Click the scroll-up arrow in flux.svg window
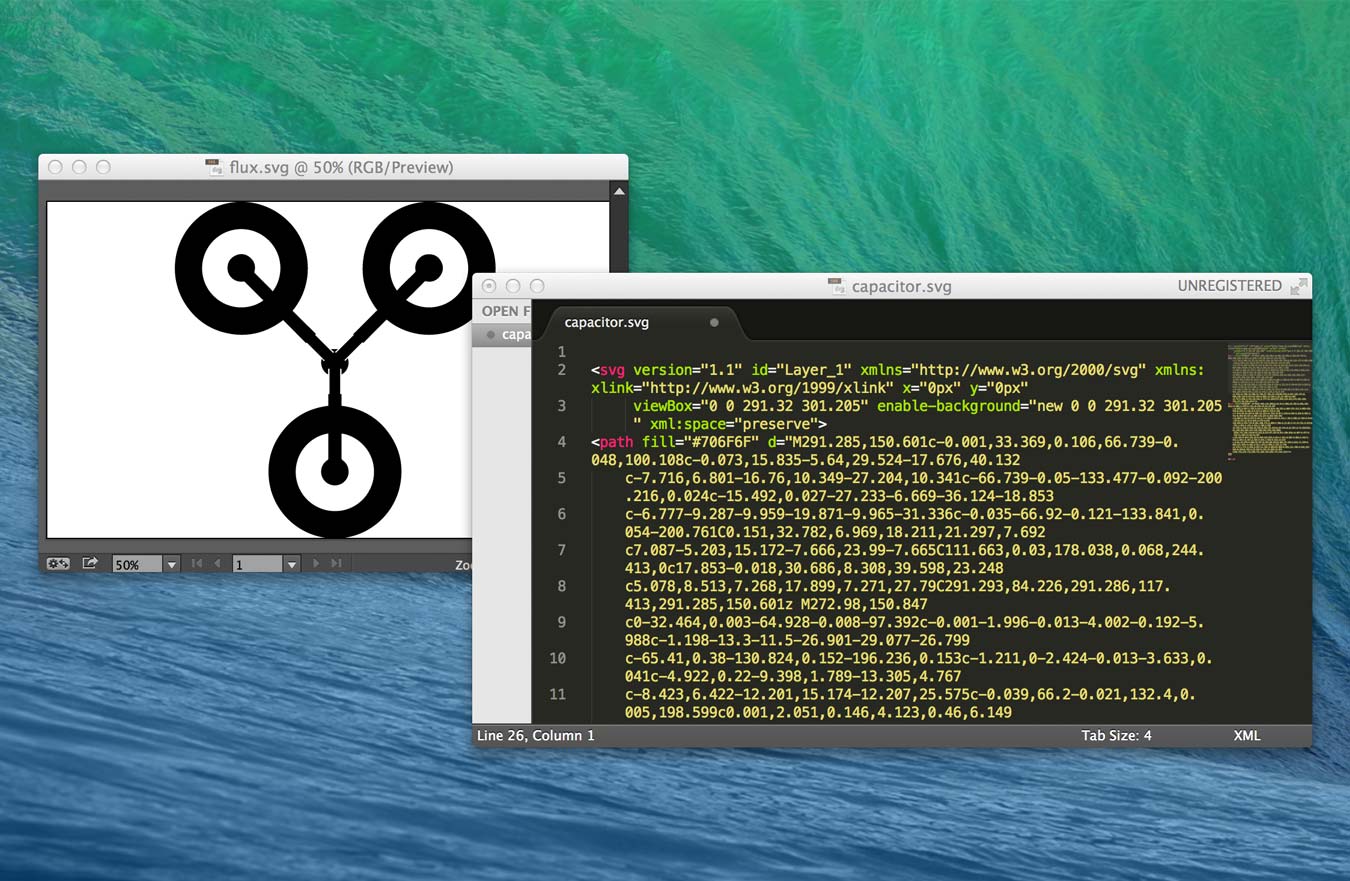1350x881 pixels. (x=619, y=191)
